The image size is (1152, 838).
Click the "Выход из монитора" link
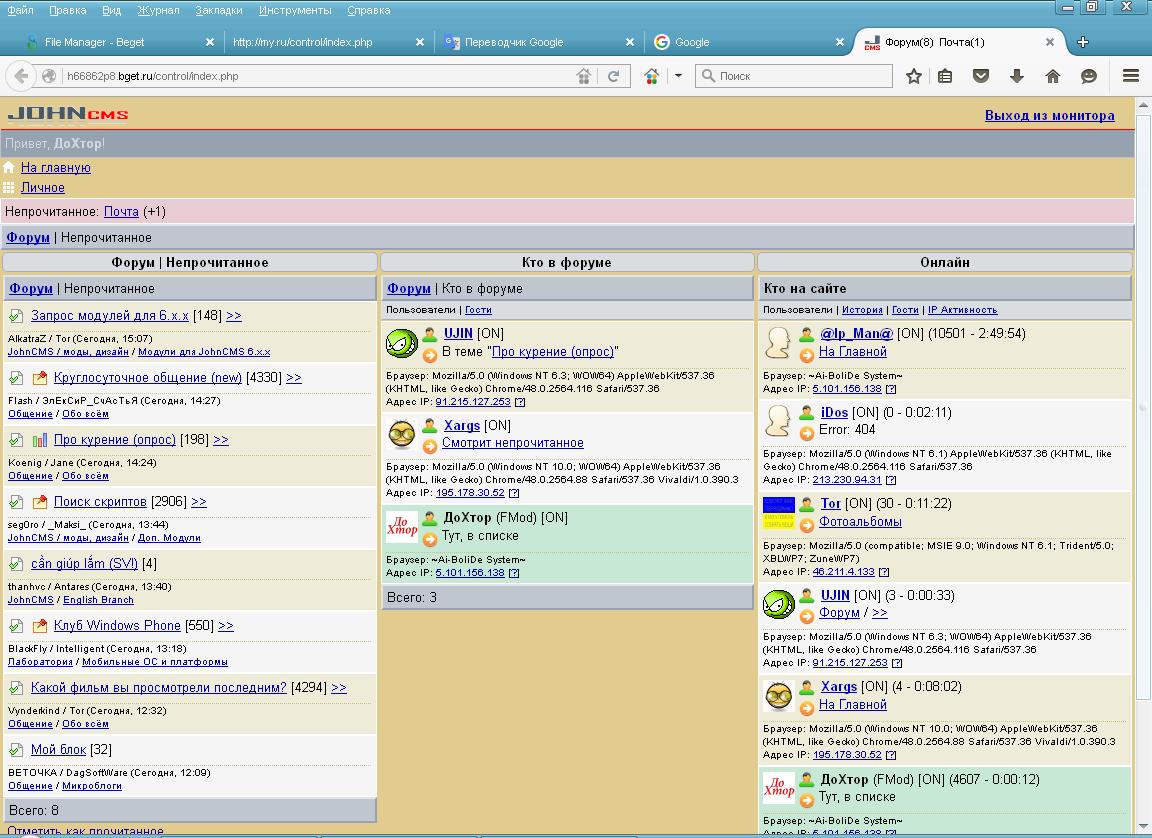coord(1049,116)
